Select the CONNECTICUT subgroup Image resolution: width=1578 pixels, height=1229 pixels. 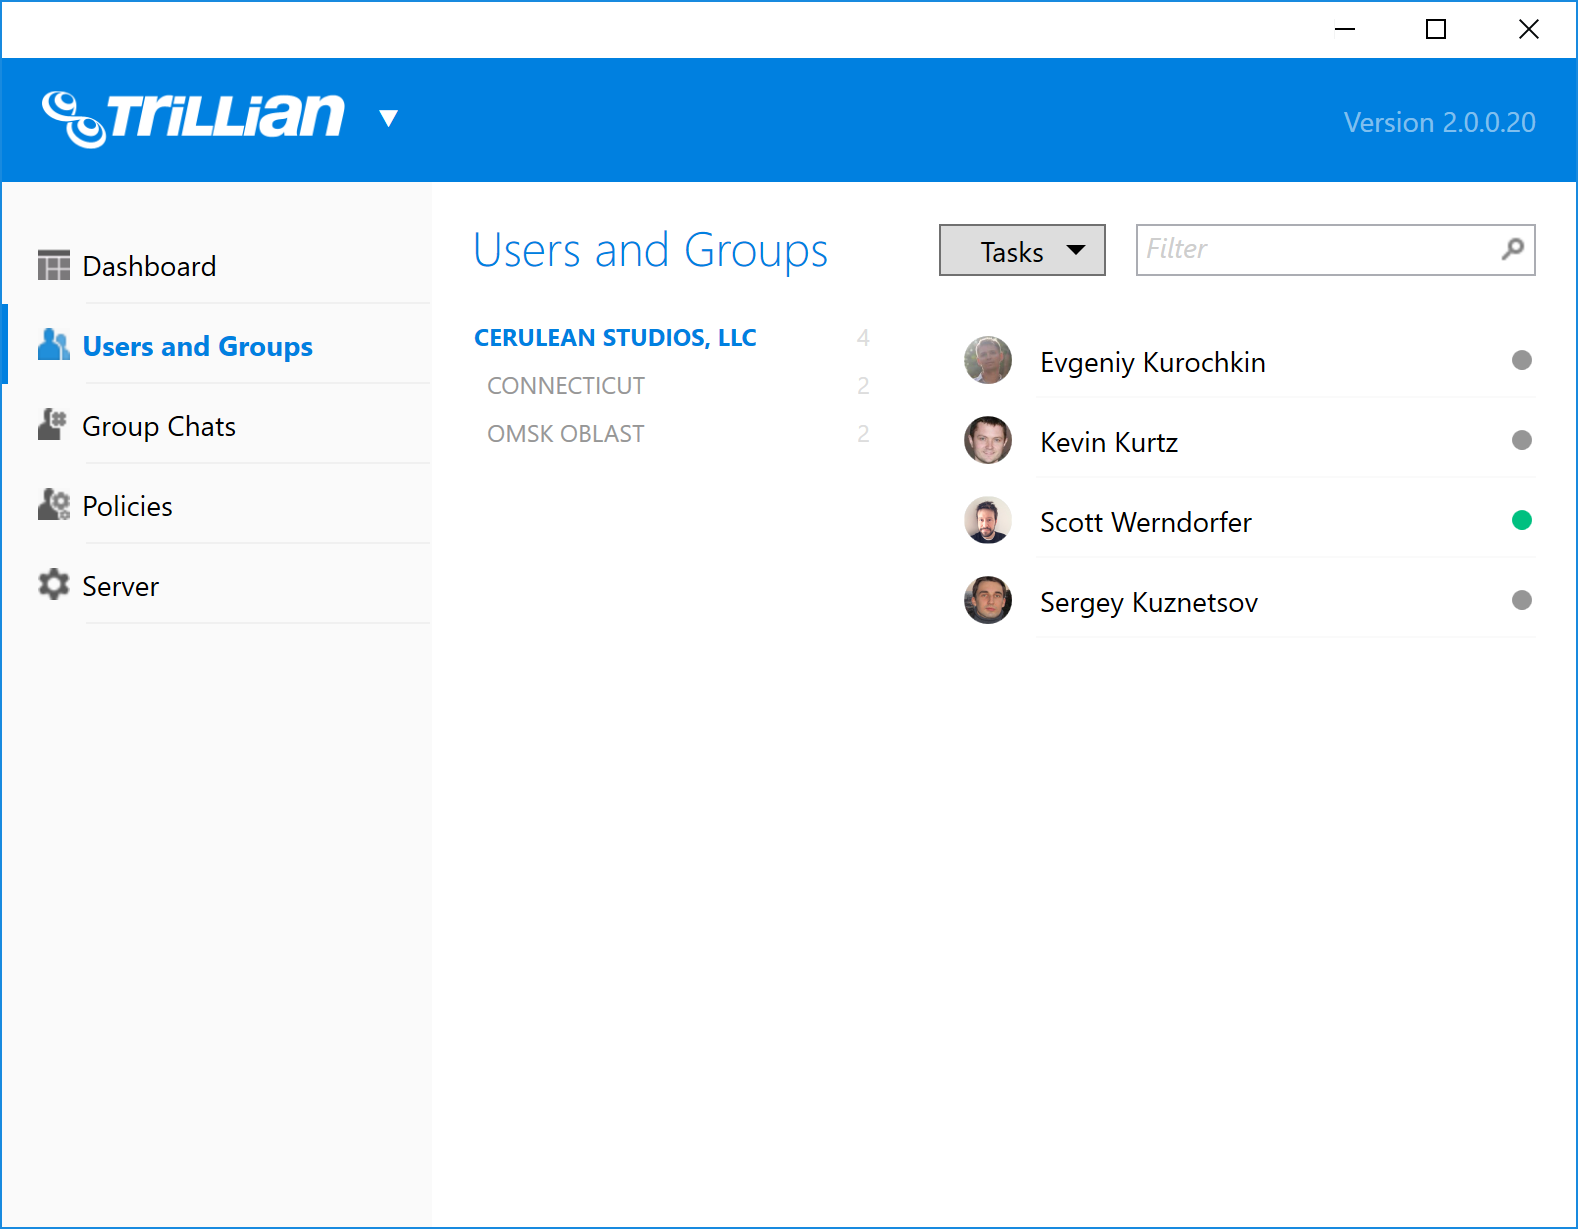tap(566, 386)
